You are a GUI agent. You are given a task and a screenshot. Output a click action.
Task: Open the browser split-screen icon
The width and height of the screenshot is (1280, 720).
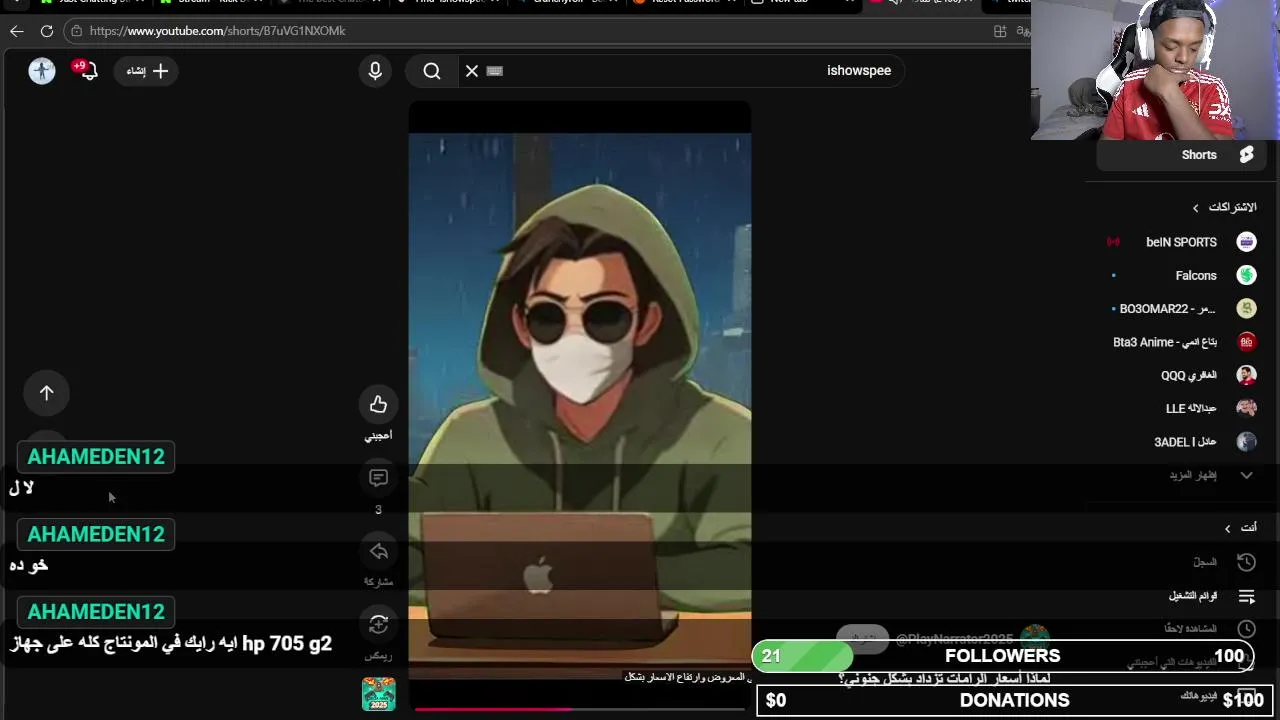pyautogui.click(x=1000, y=31)
